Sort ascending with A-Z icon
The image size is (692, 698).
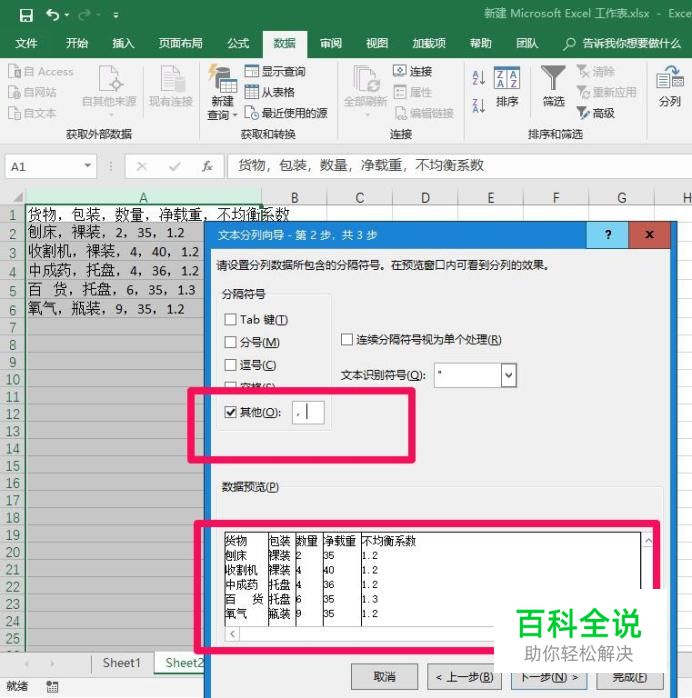(478, 77)
